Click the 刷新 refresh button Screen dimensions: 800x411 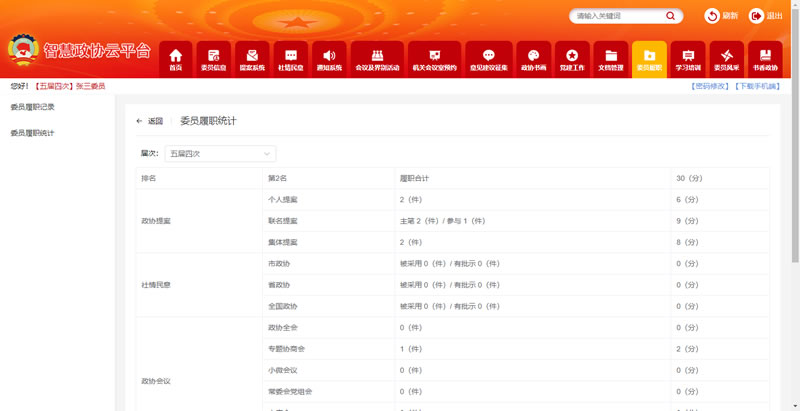[721, 16]
